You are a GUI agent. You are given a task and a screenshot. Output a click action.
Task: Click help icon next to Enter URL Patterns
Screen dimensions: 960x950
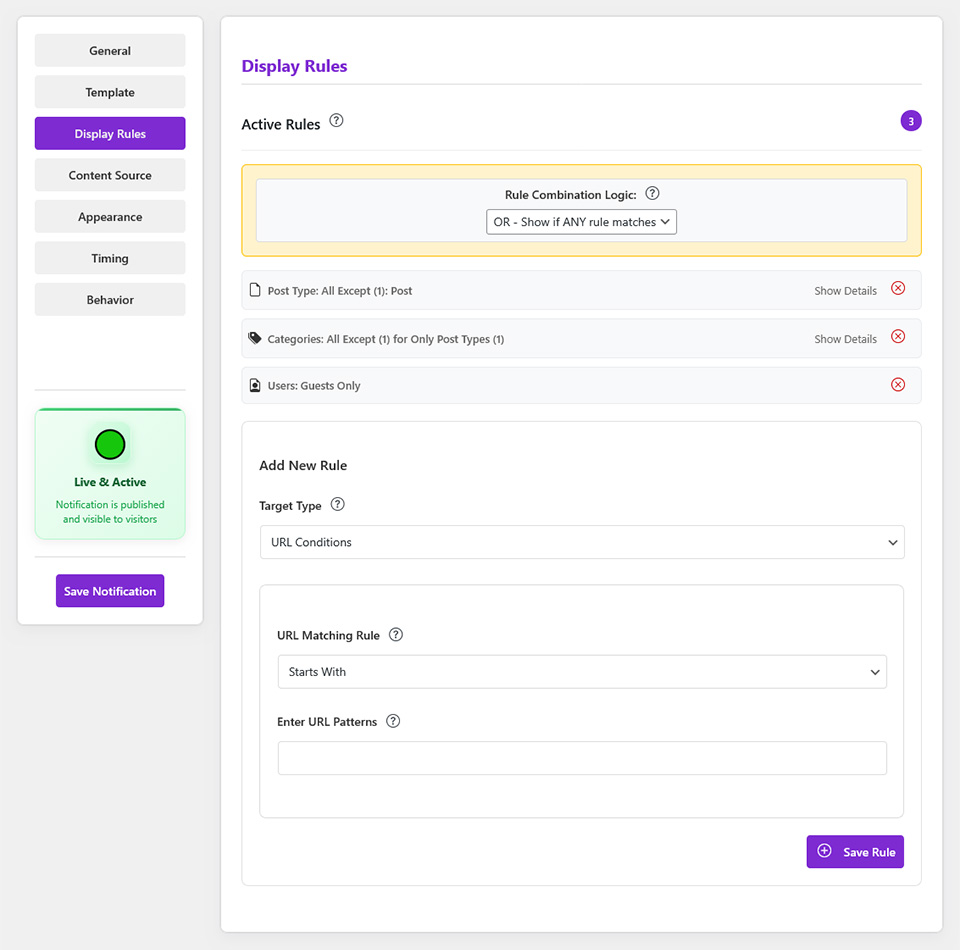pos(393,721)
